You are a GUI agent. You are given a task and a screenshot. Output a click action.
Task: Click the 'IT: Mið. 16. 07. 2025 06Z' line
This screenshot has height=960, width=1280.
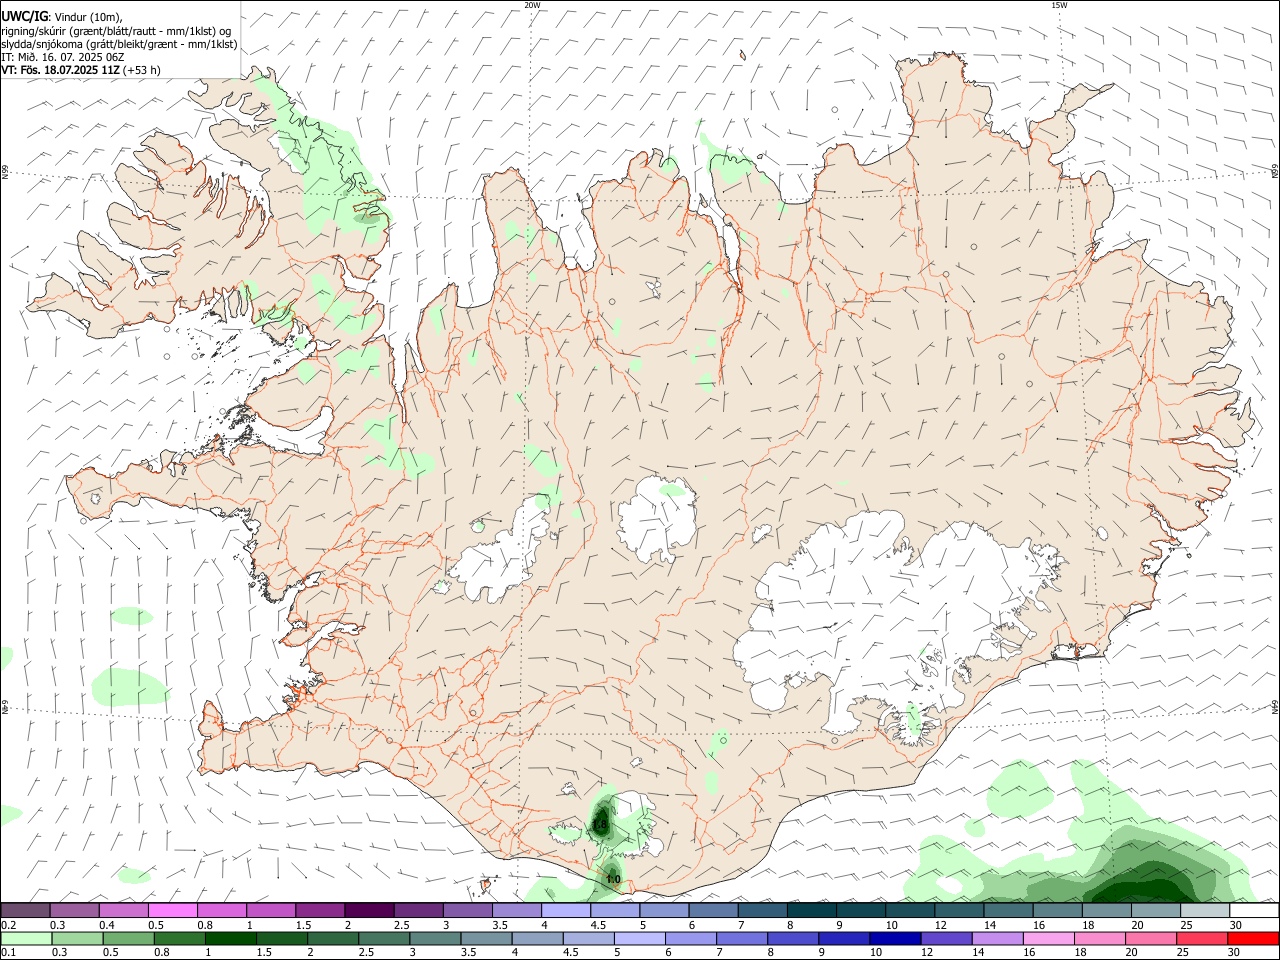click(62, 57)
